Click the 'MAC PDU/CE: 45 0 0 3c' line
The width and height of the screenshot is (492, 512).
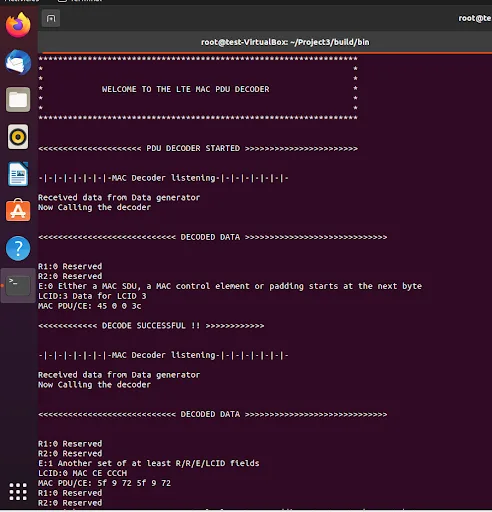pos(90,306)
